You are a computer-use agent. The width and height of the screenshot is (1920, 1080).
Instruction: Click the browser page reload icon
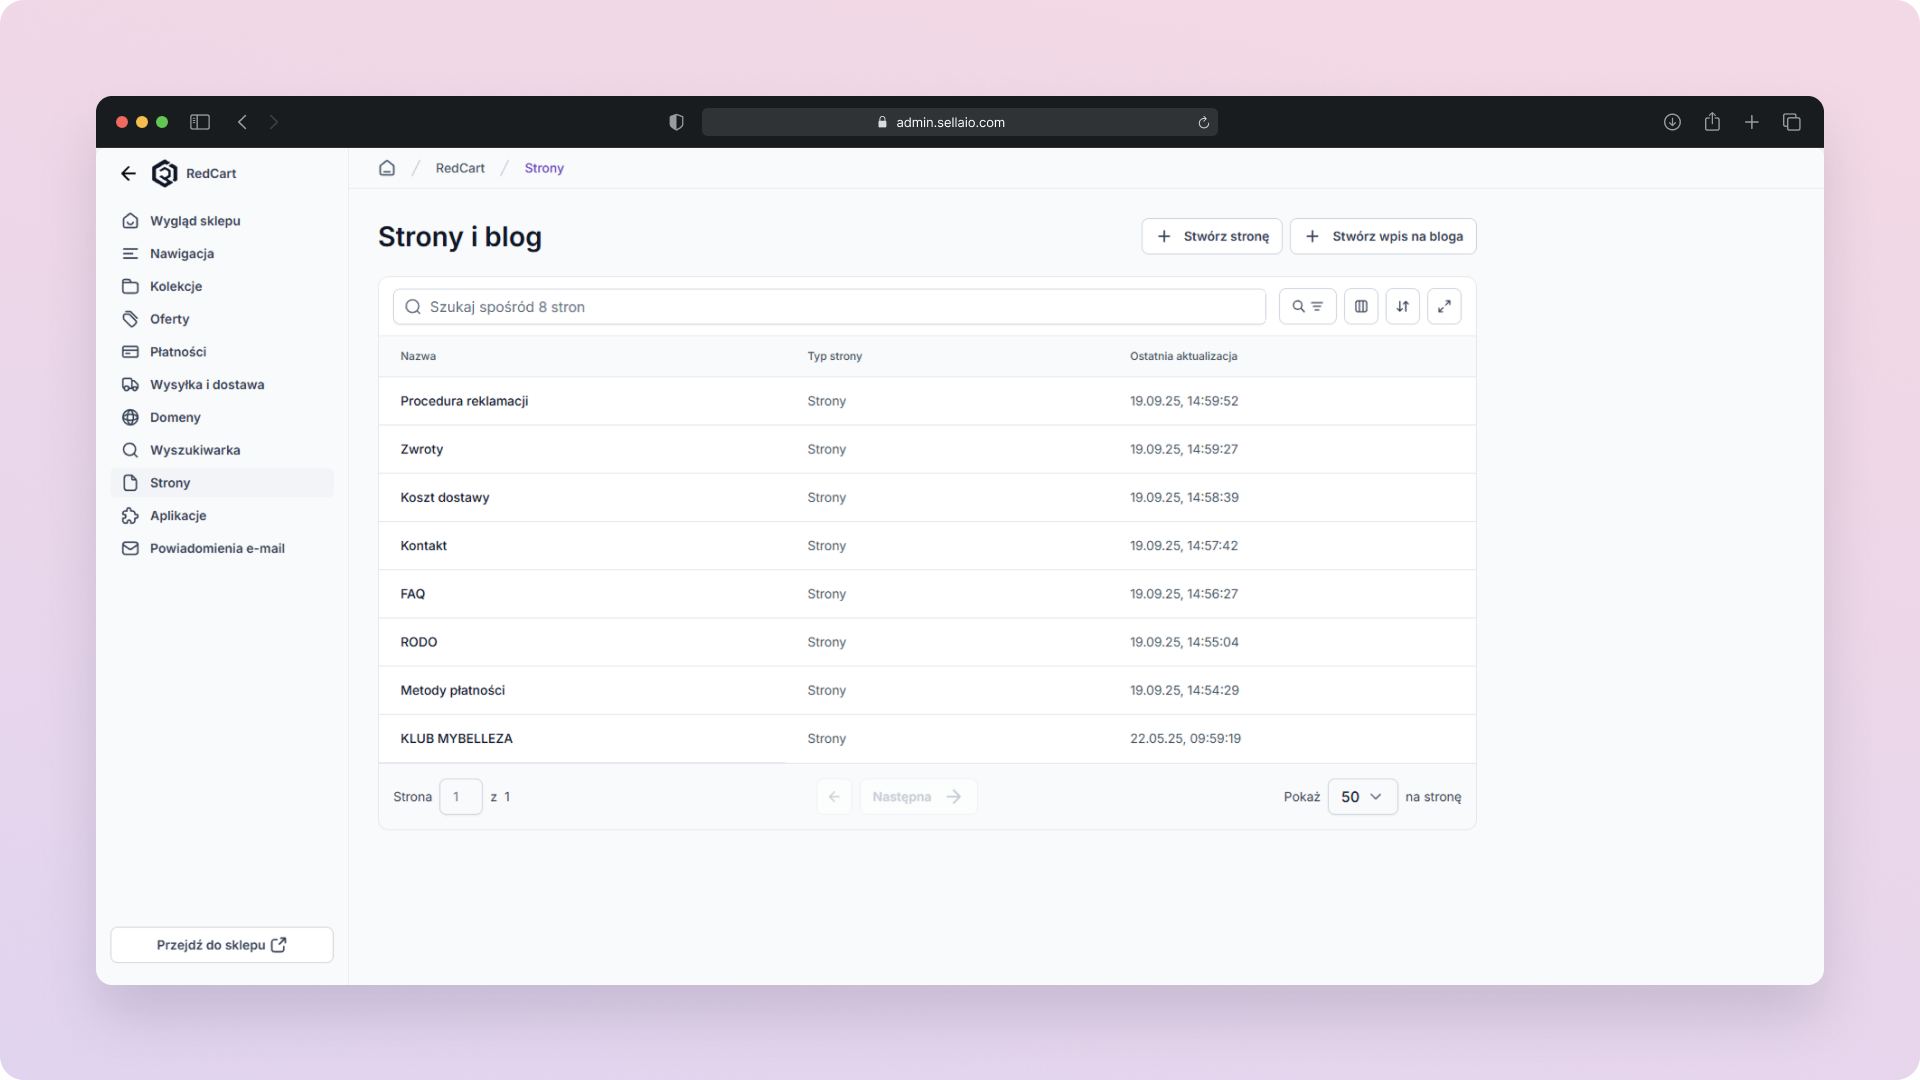1203,122
